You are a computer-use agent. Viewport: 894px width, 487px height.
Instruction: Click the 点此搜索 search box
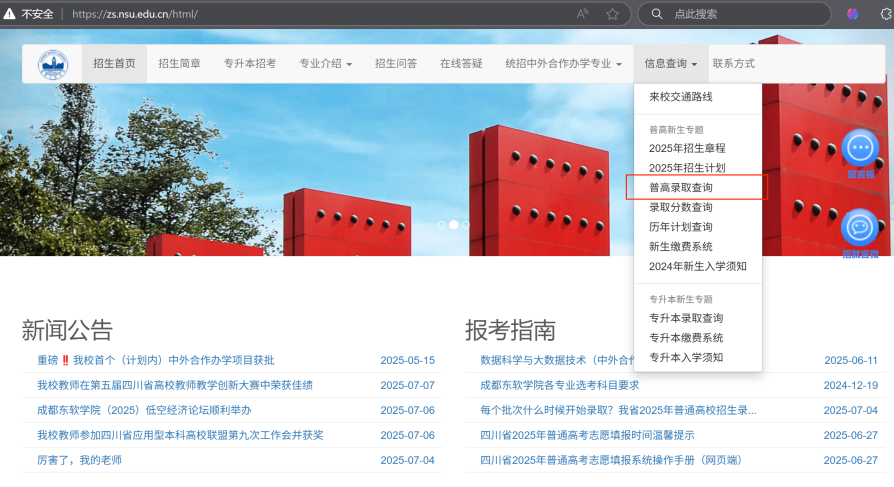click(x=734, y=14)
